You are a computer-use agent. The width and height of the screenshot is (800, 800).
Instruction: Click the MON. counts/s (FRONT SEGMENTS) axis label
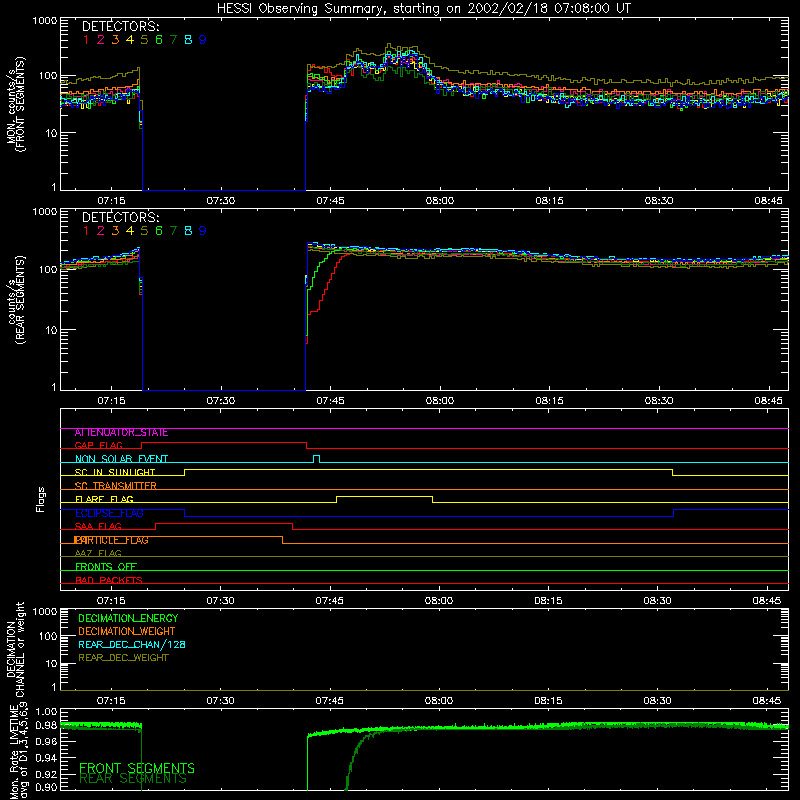pos(15,104)
